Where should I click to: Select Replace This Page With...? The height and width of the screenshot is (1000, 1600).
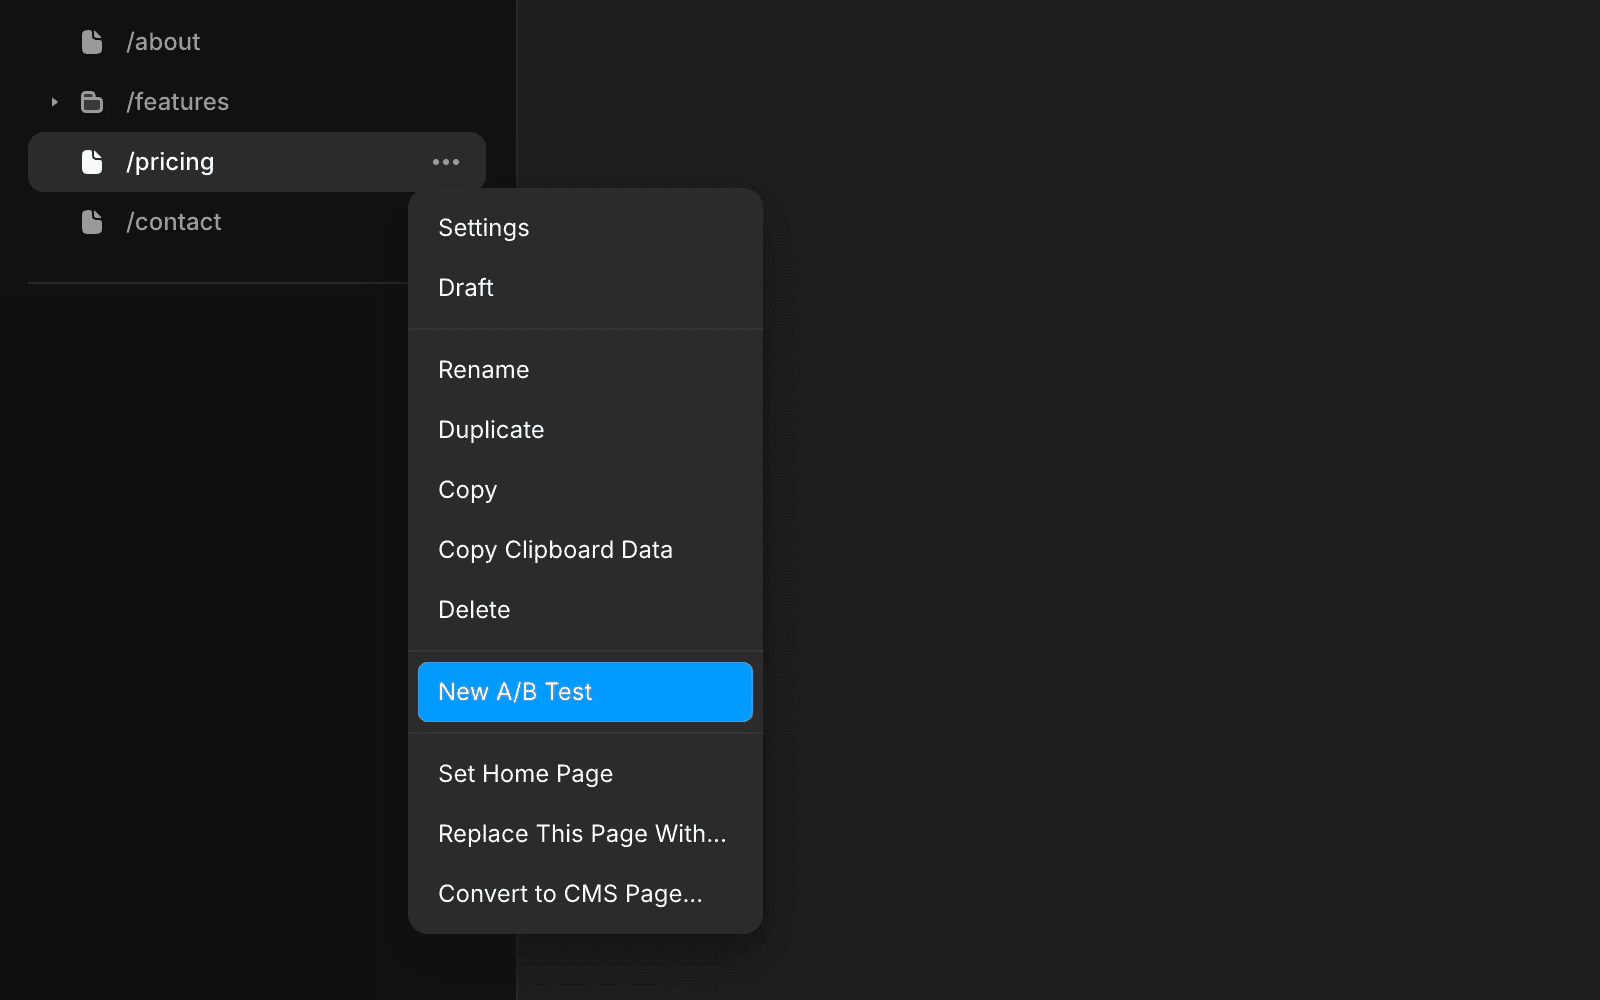point(582,834)
